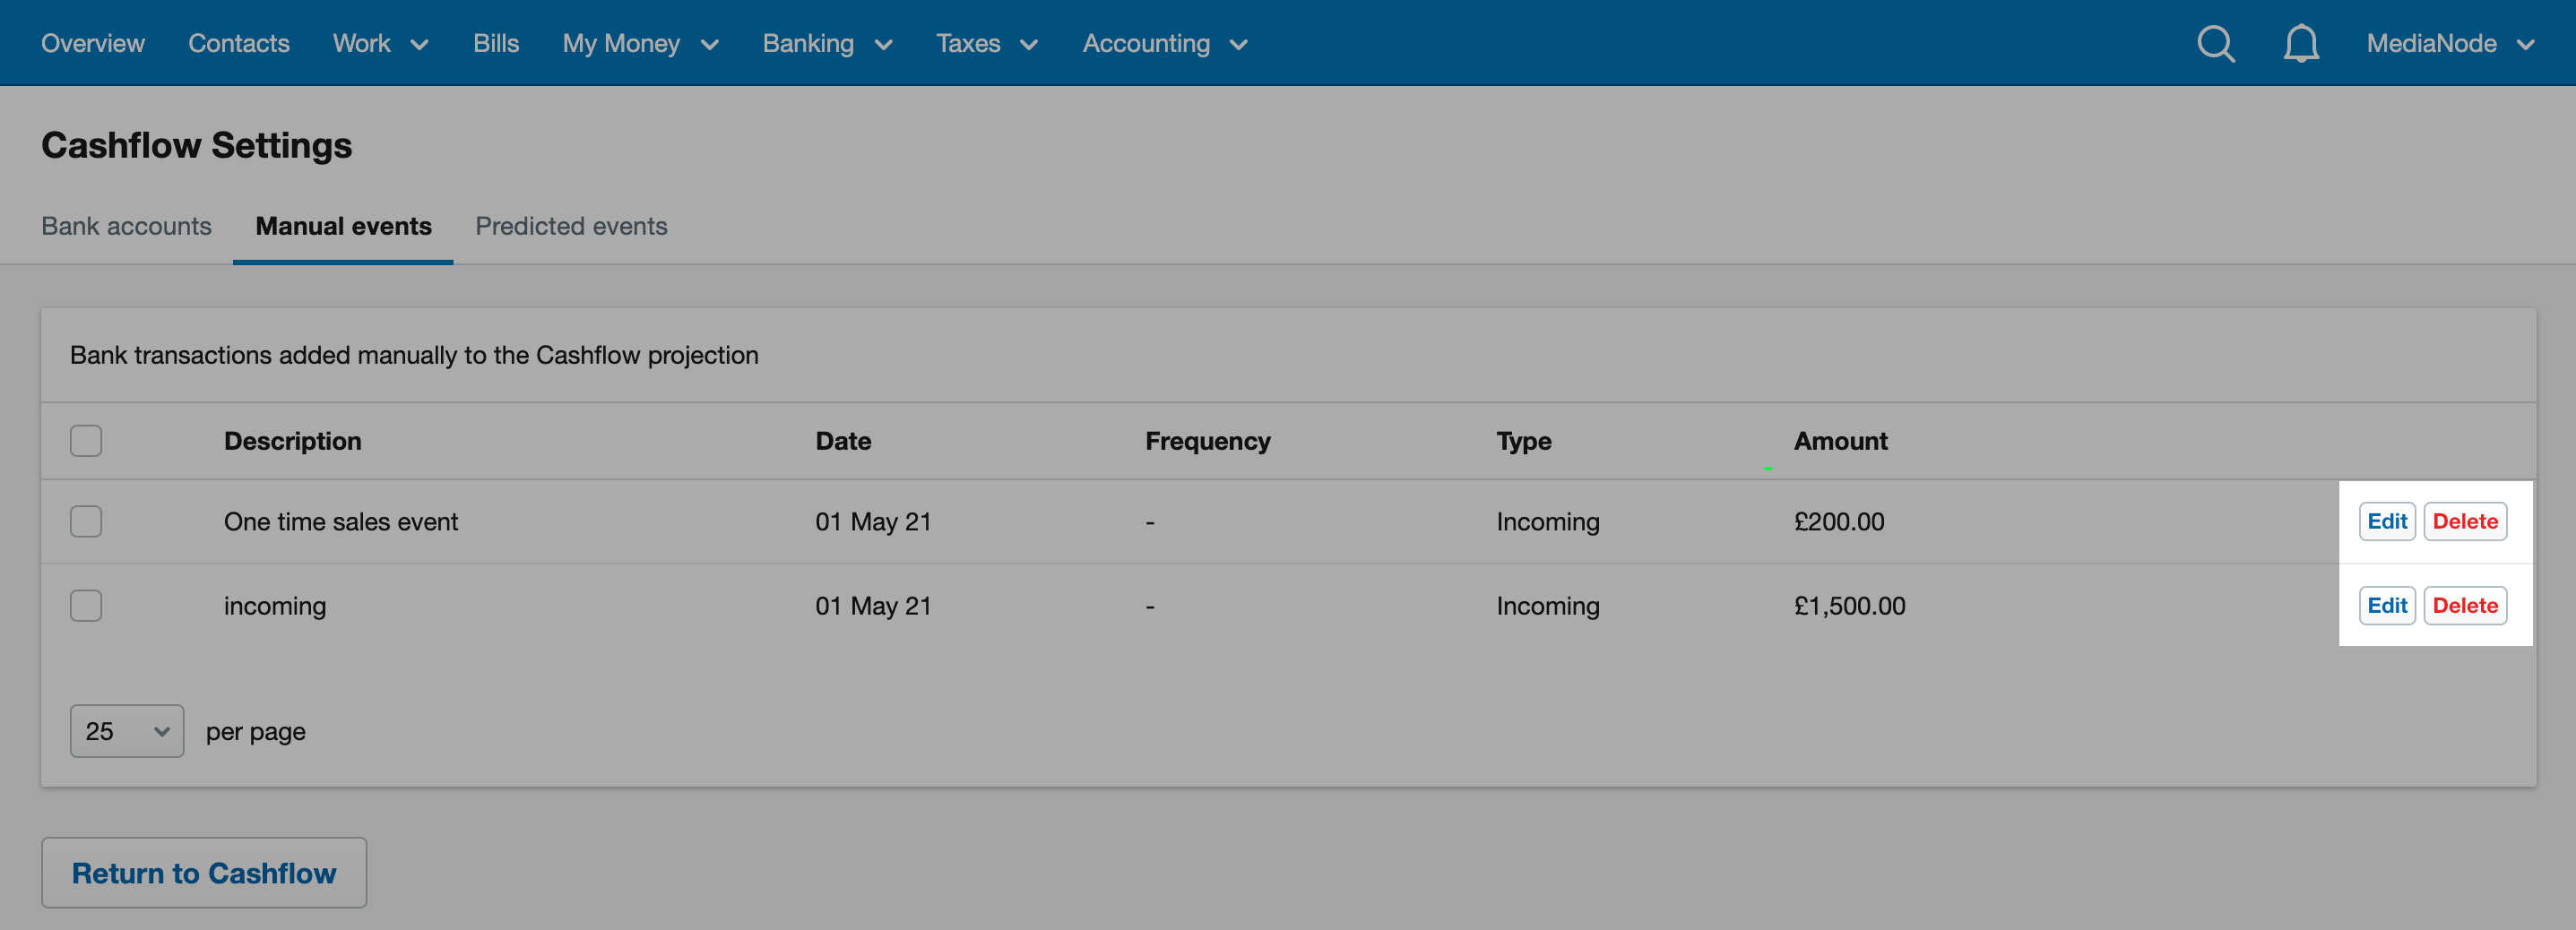Screen dimensions: 2576x930
Task: Switch to the Bank accounts tab
Action: pos(126,226)
